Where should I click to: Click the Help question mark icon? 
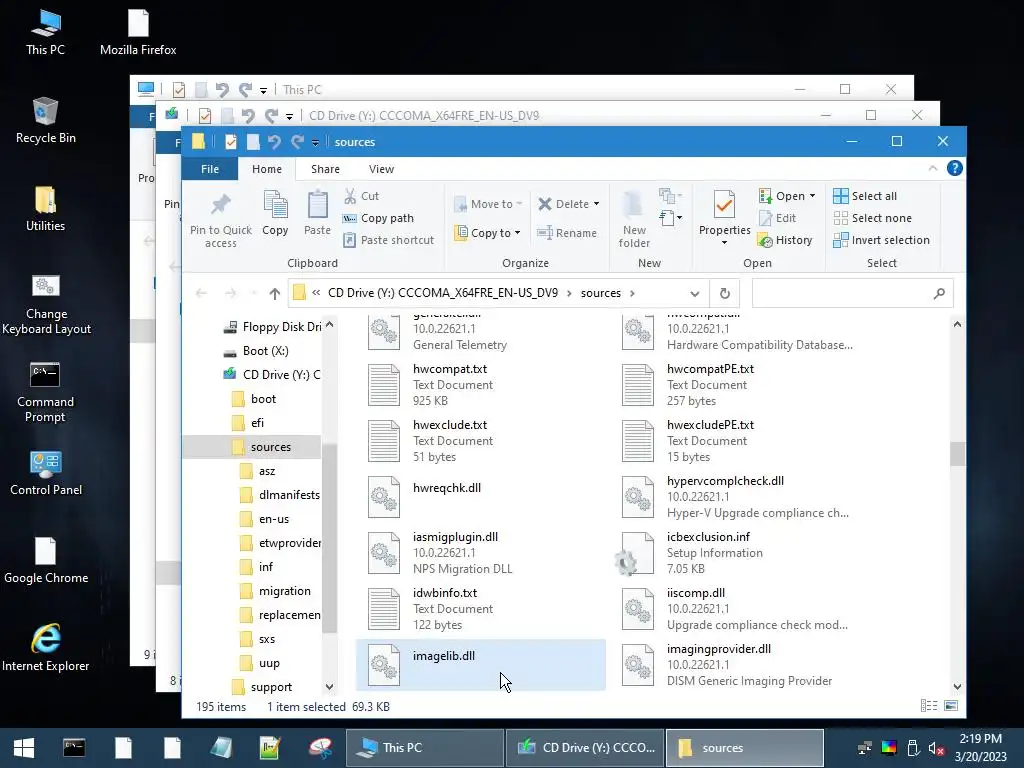(x=954, y=168)
